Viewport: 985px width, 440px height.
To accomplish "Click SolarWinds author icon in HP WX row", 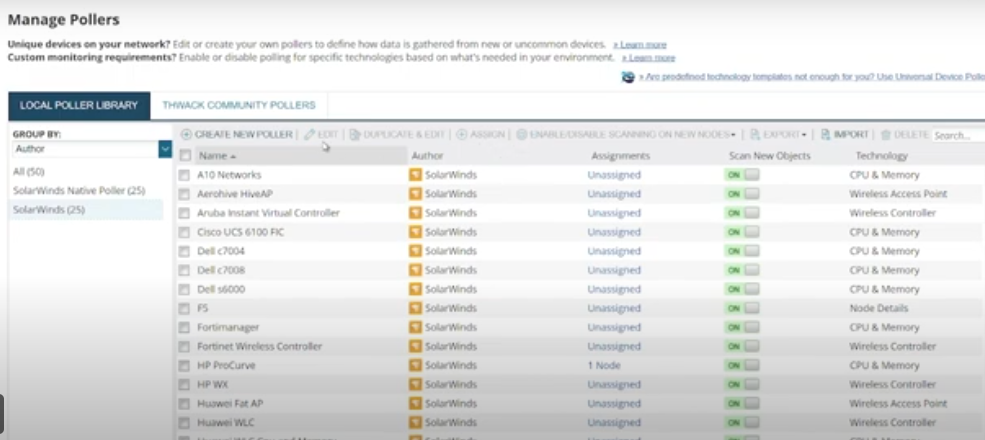I will pyautogui.click(x=415, y=384).
